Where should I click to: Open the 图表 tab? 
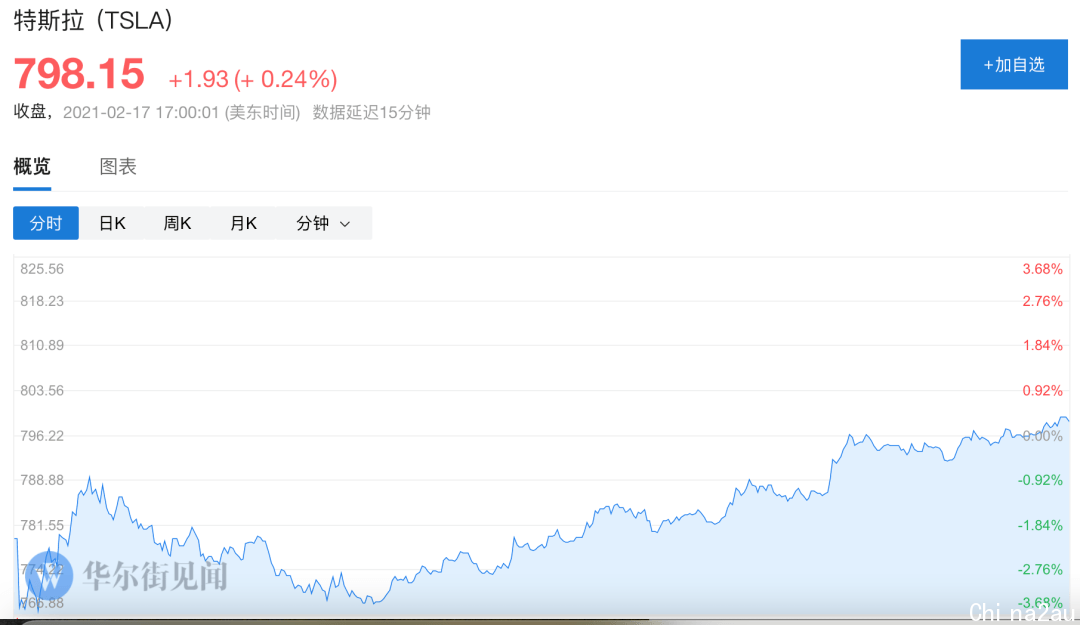[x=118, y=167]
